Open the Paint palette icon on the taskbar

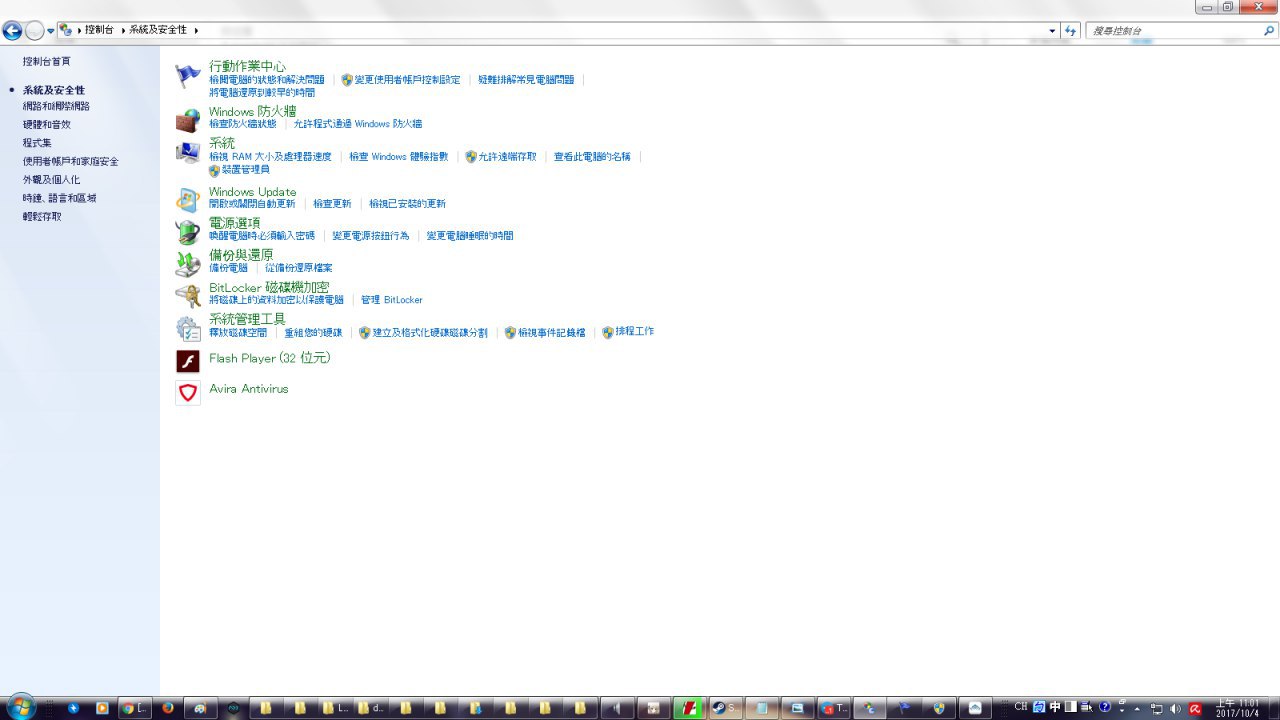201,708
